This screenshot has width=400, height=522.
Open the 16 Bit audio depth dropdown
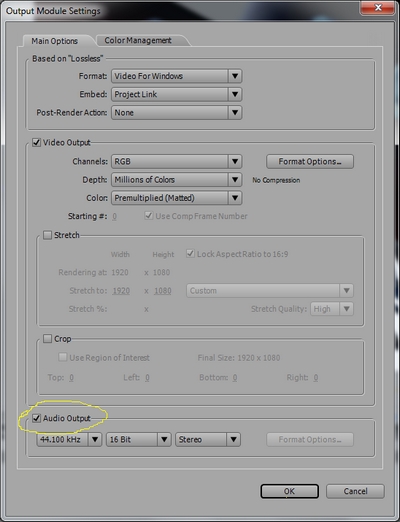(x=138, y=440)
